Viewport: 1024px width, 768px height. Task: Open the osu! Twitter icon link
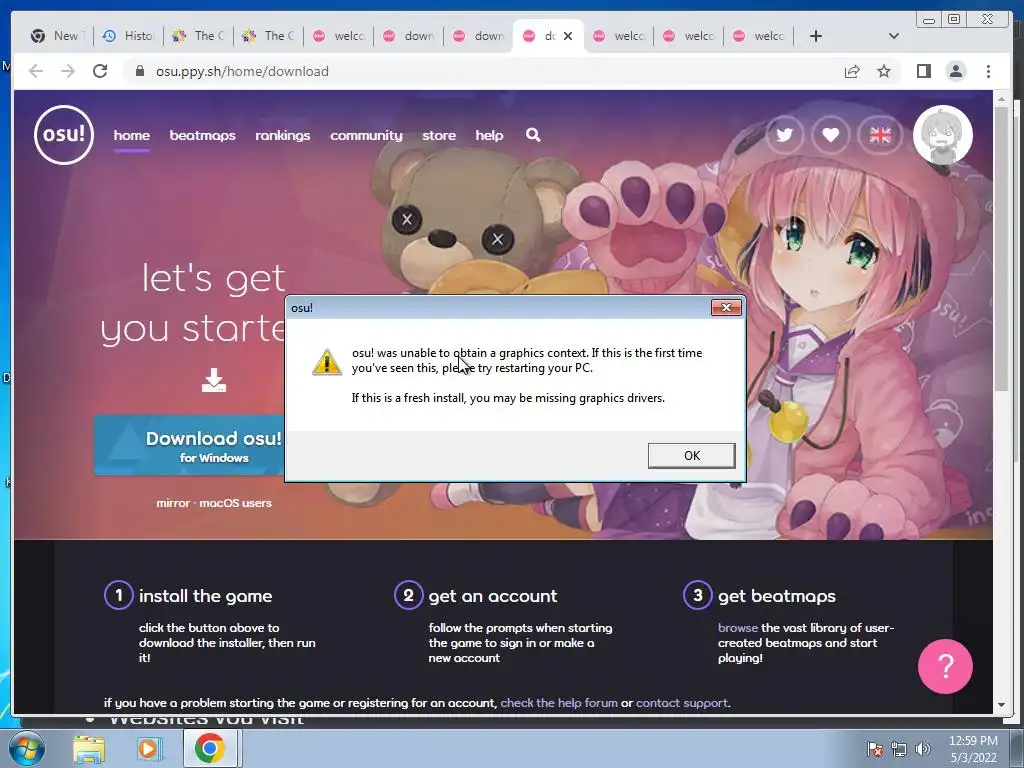pyautogui.click(x=784, y=135)
